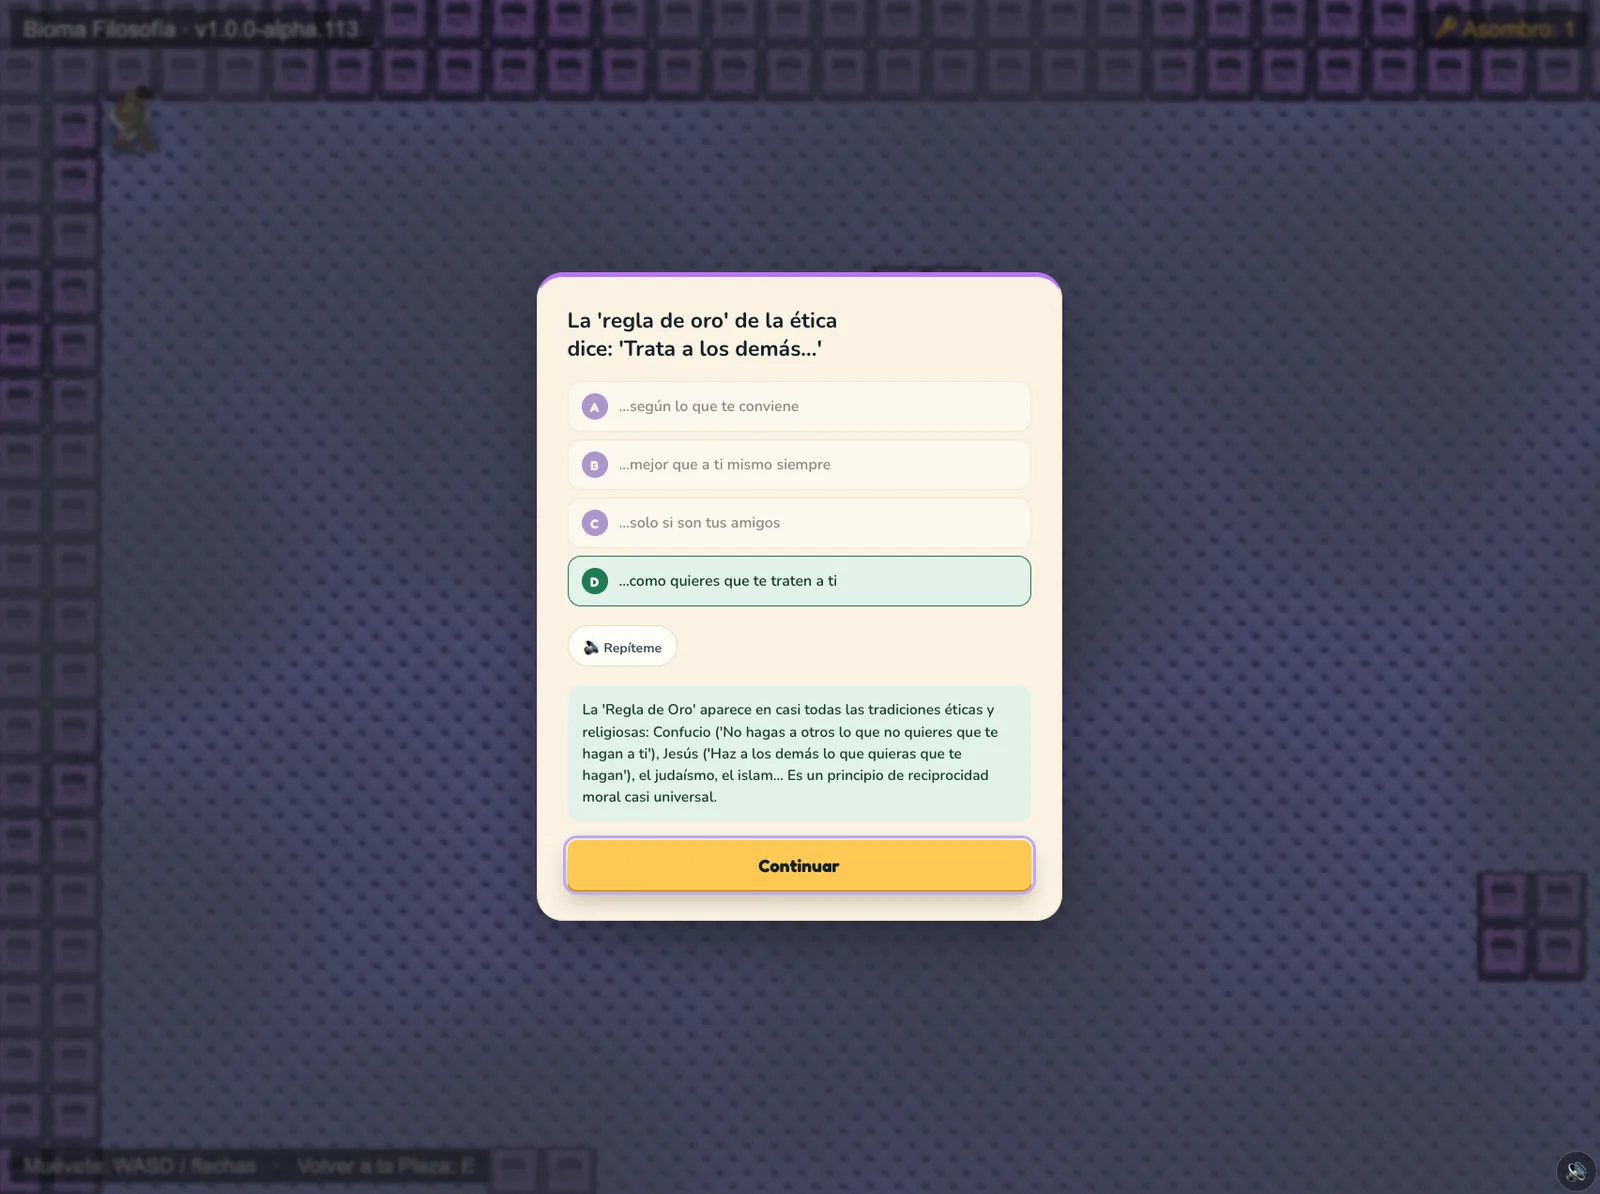Click the 'Volver a la Plaza: E' hint

coord(386,1166)
